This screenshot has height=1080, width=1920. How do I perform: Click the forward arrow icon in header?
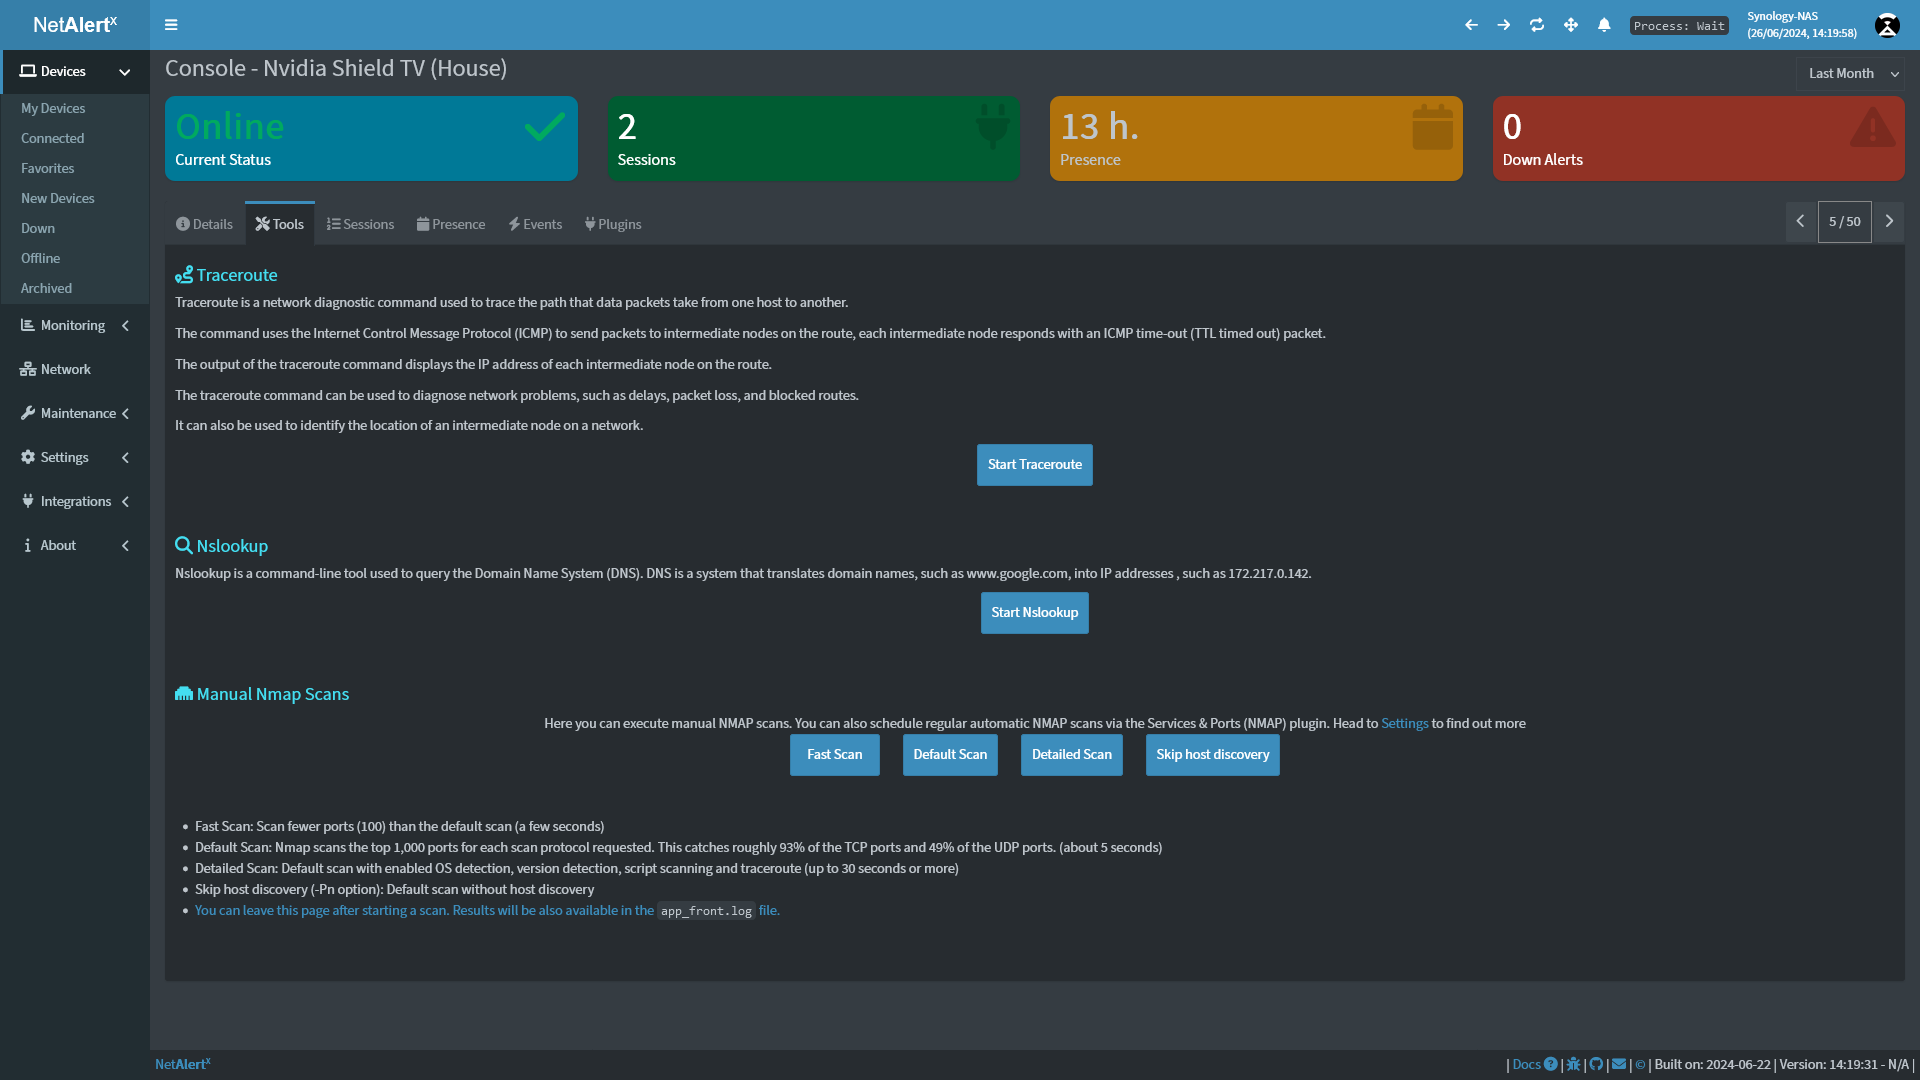(1504, 25)
